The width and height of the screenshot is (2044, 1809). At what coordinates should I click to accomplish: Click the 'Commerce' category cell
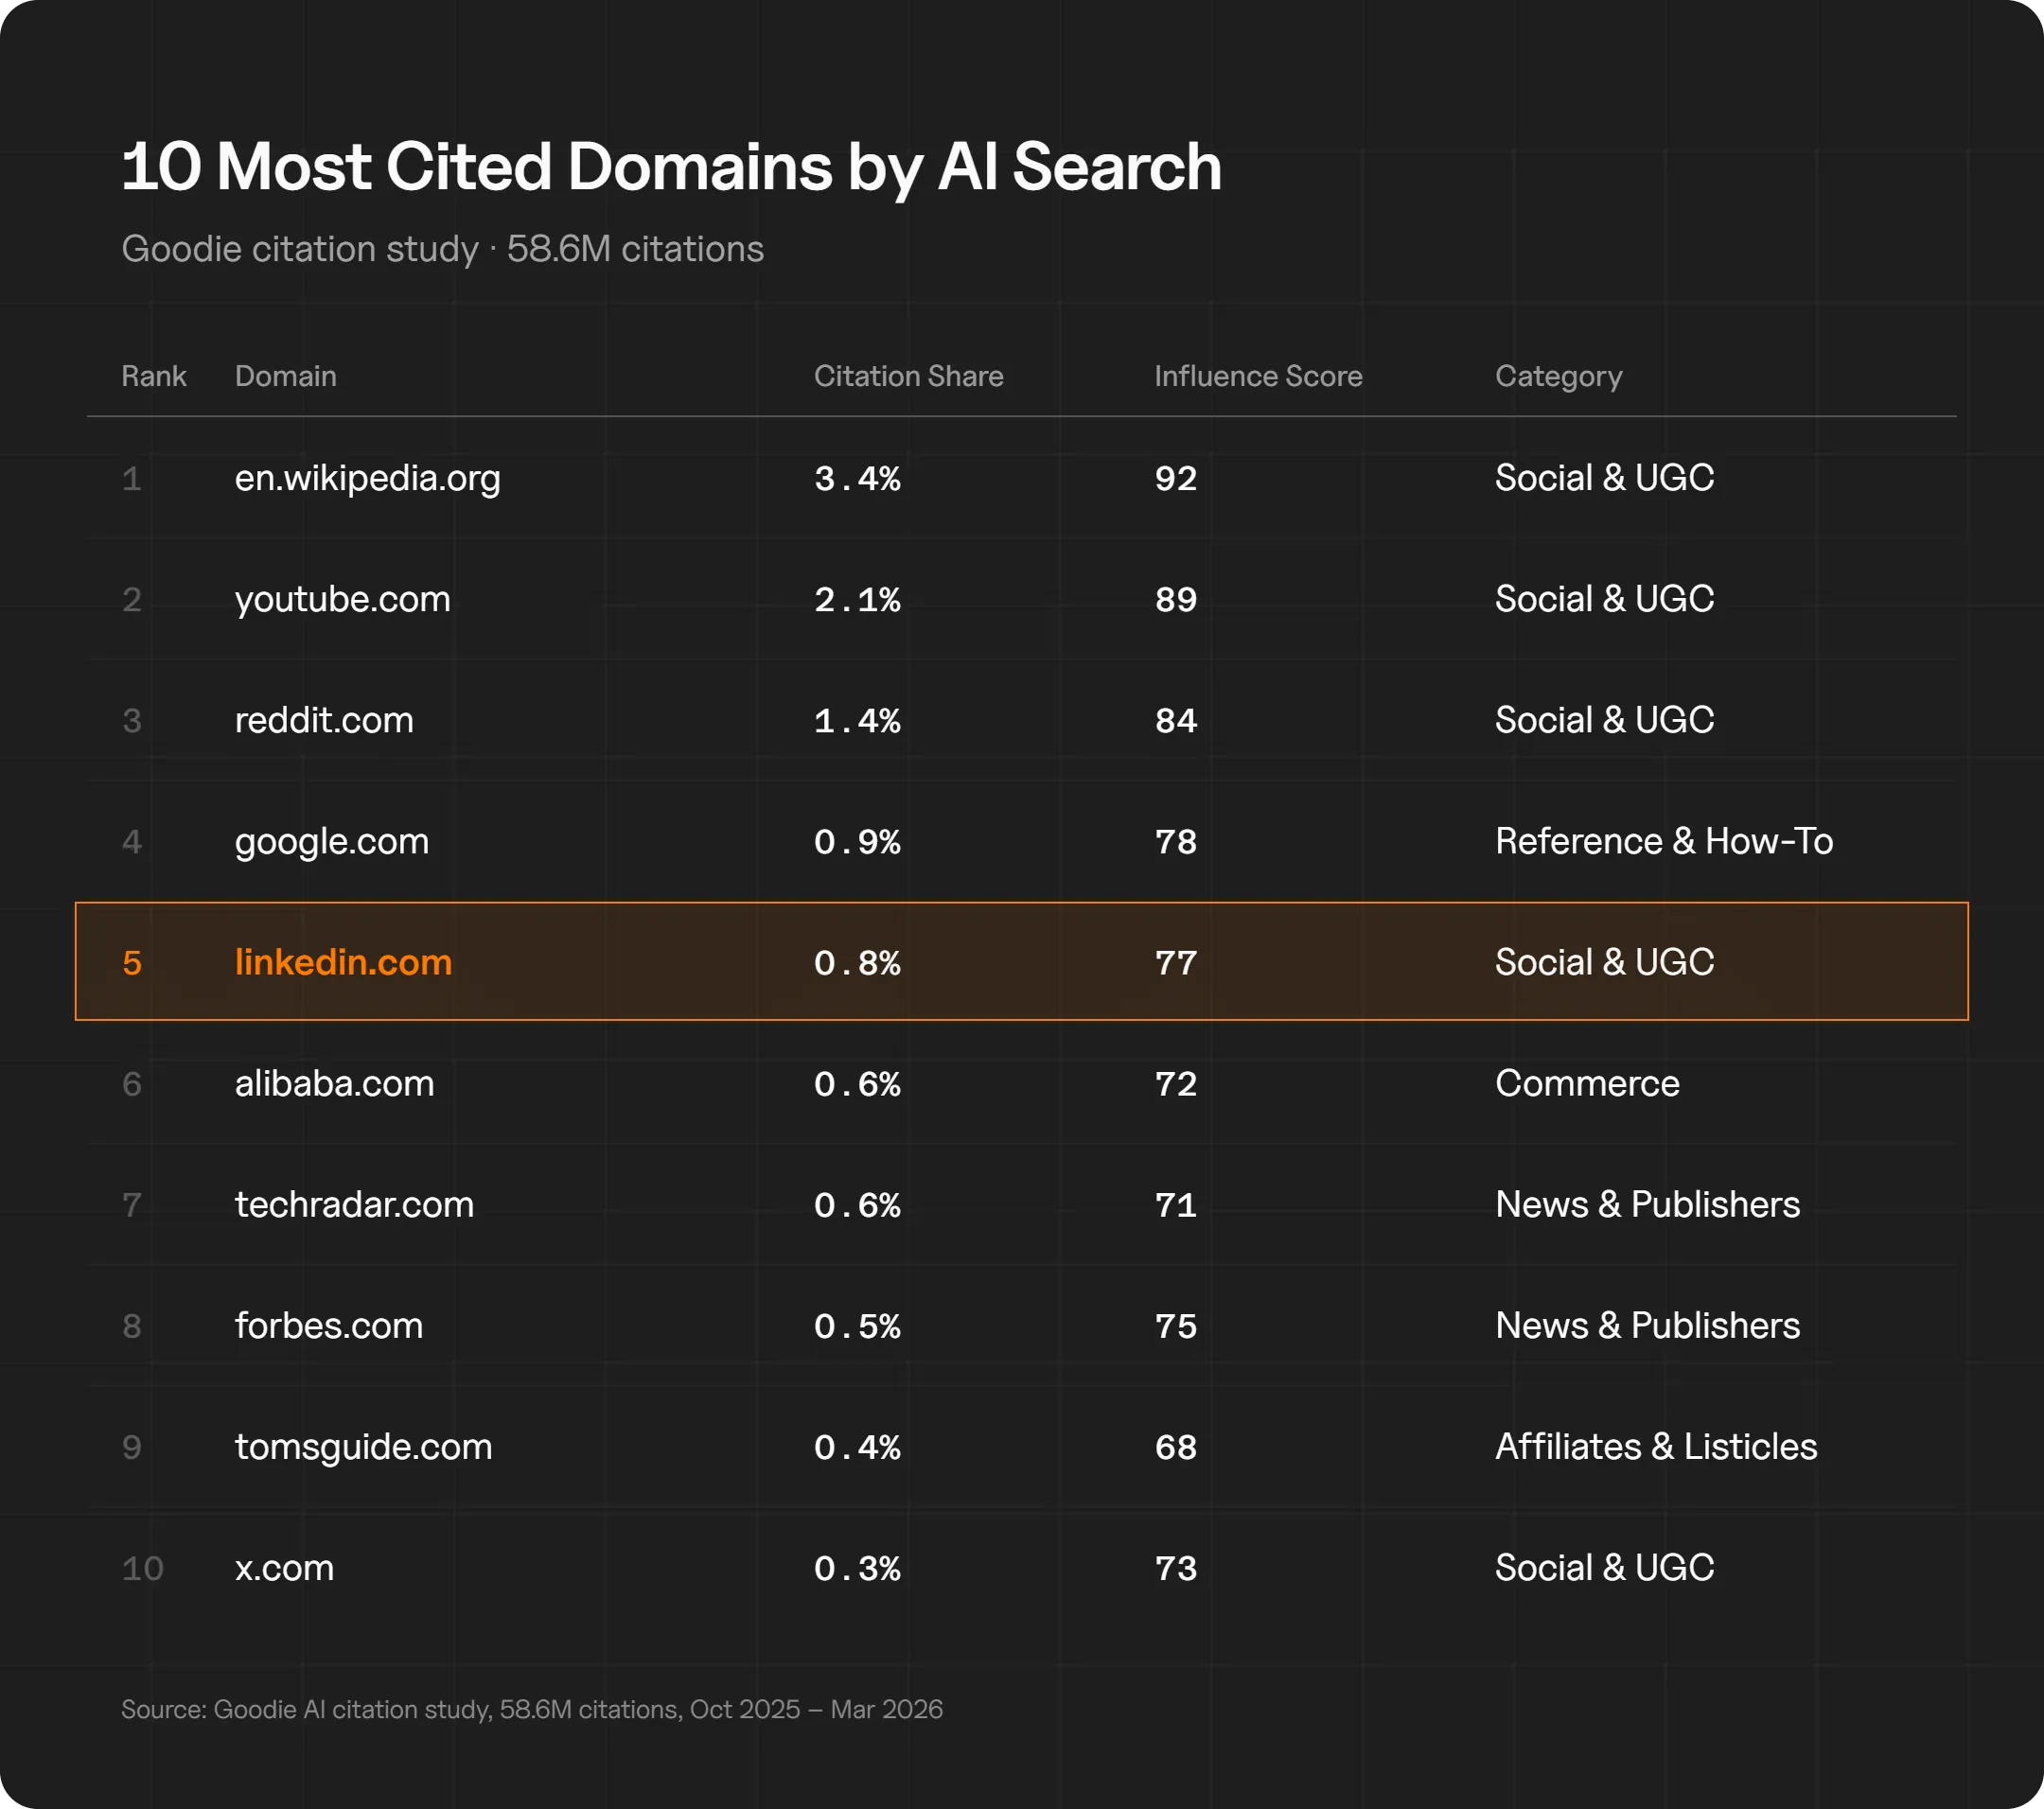tap(1587, 1083)
